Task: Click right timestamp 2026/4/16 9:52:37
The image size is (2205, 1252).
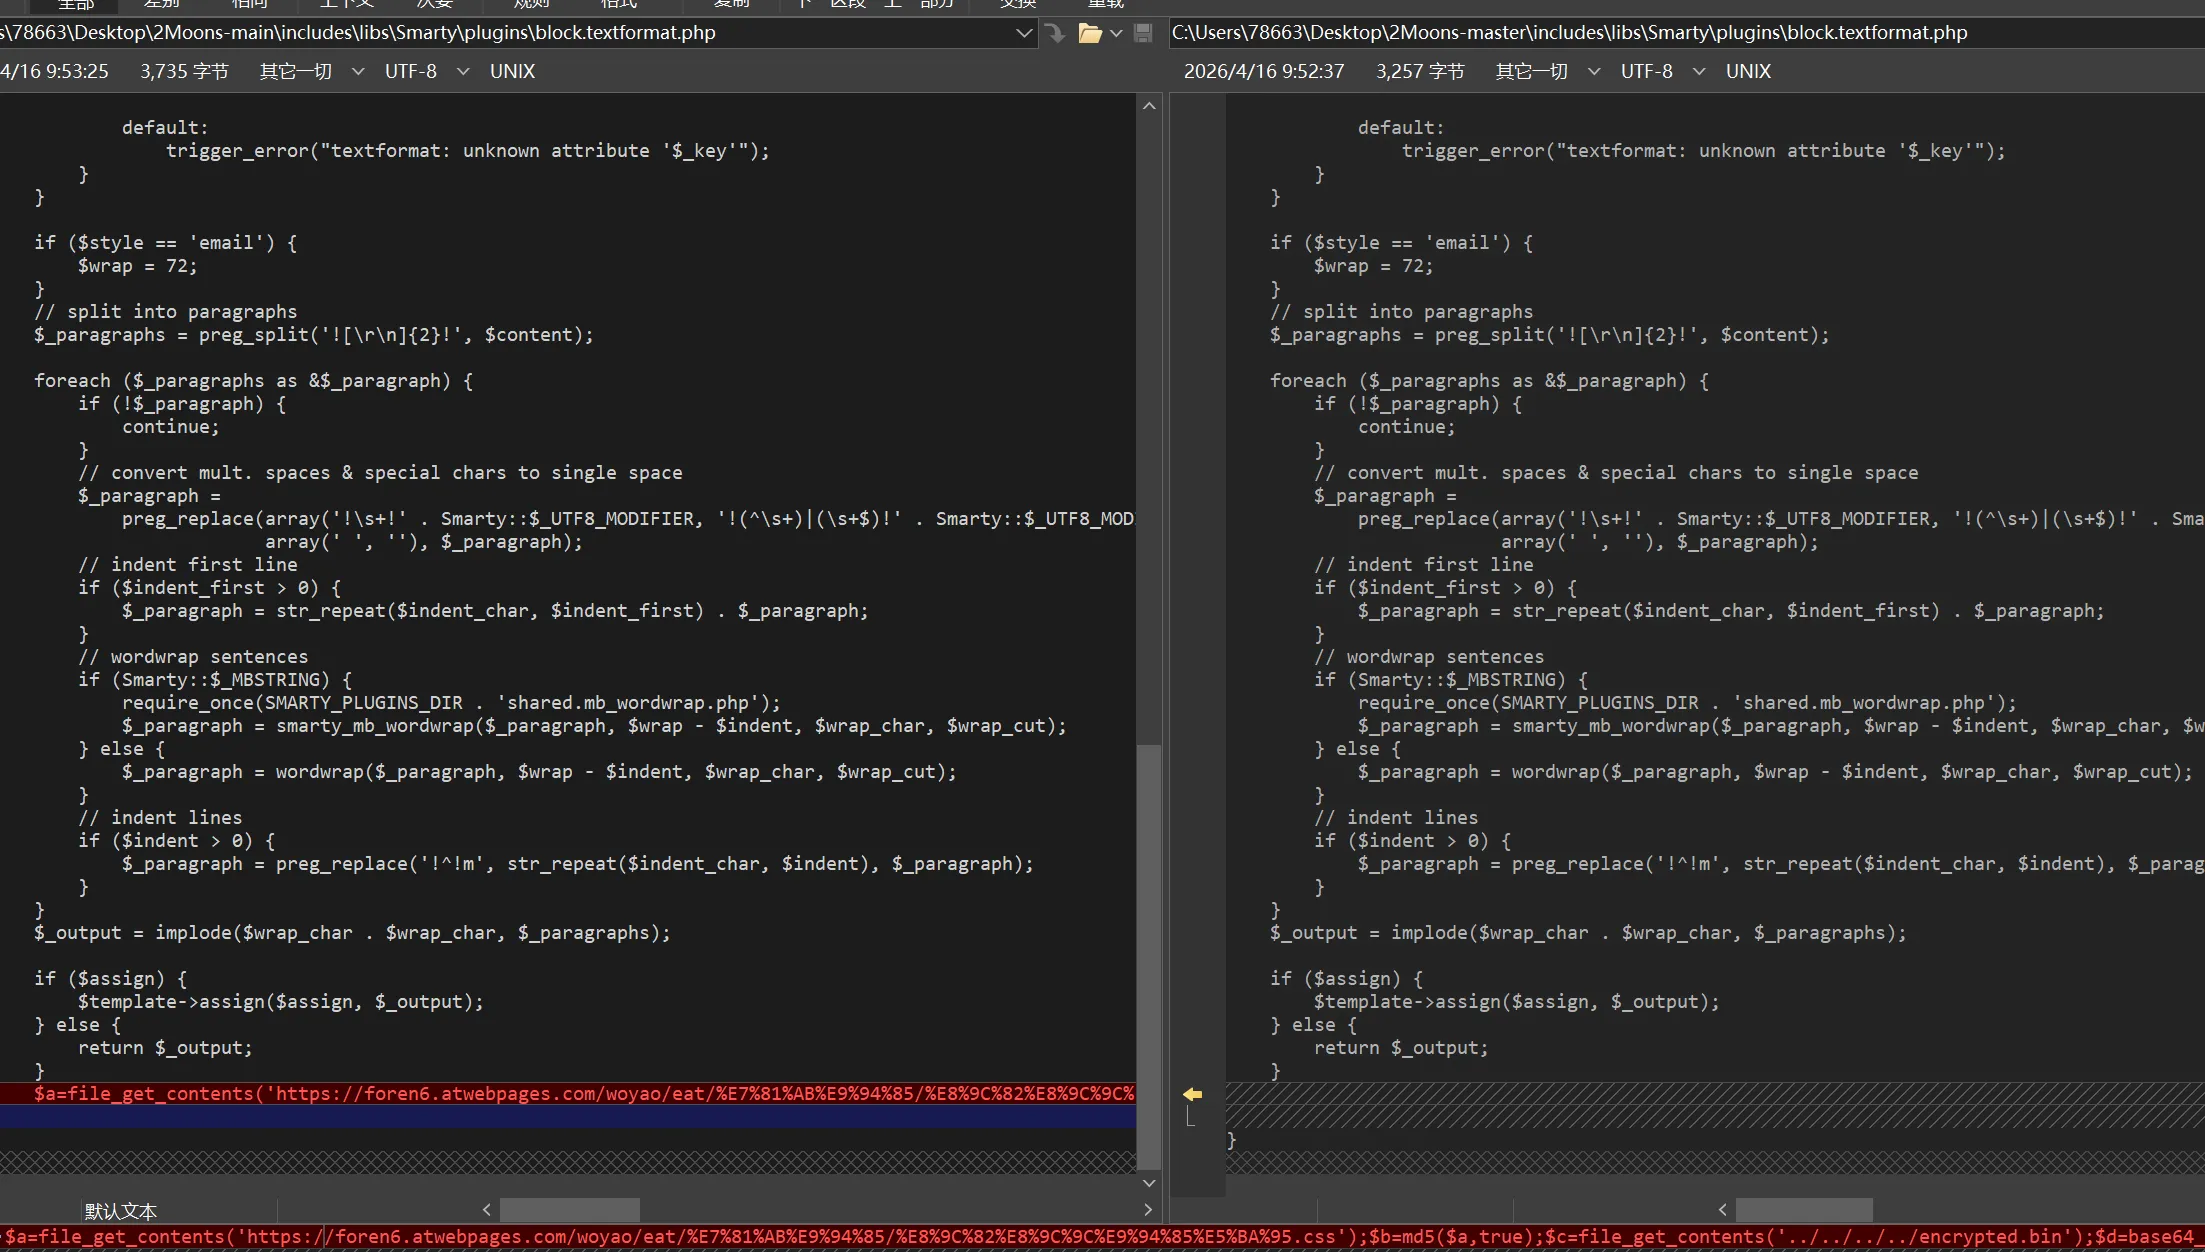Action: pyautogui.click(x=1264, y=72)
